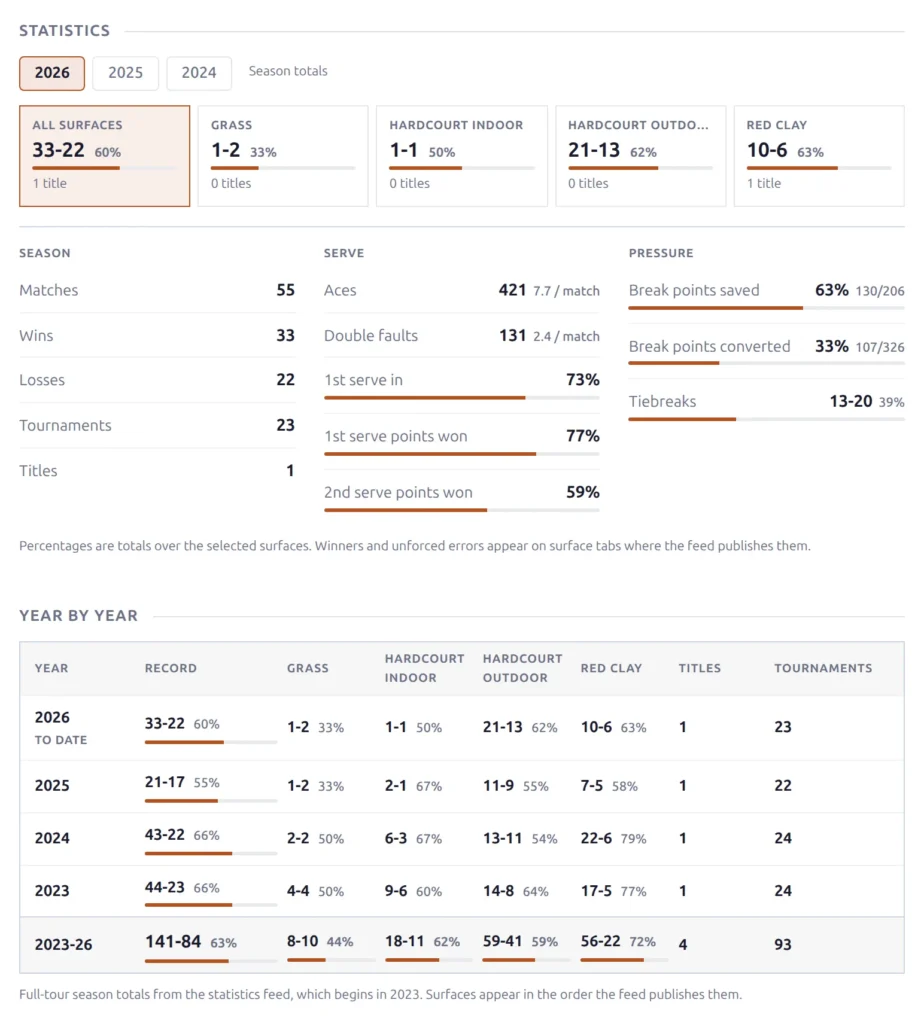
Task: Click the Break points converted label
Action: pos(709,346)
